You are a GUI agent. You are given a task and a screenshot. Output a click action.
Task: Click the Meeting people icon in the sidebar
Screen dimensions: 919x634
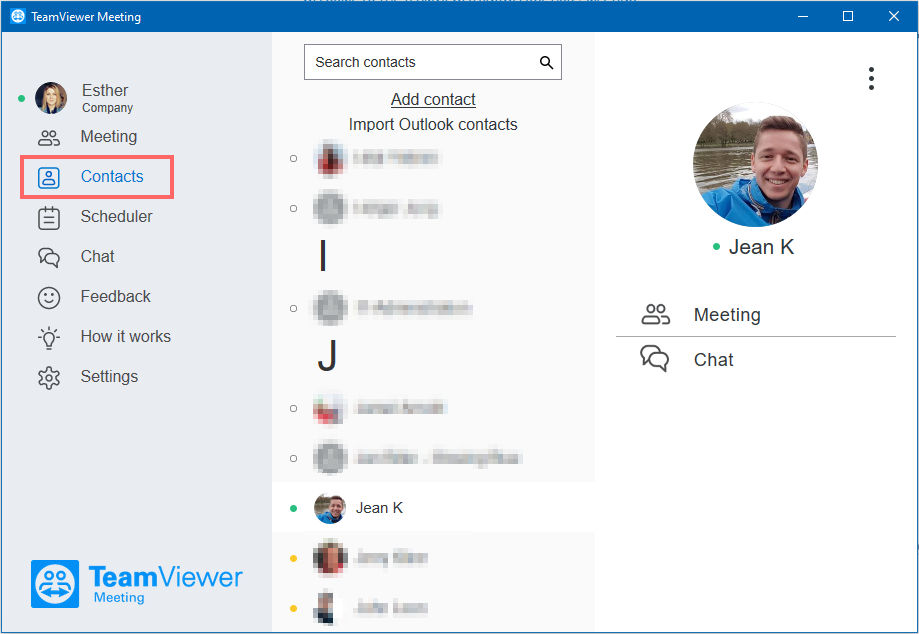click(x=49, y=138)
